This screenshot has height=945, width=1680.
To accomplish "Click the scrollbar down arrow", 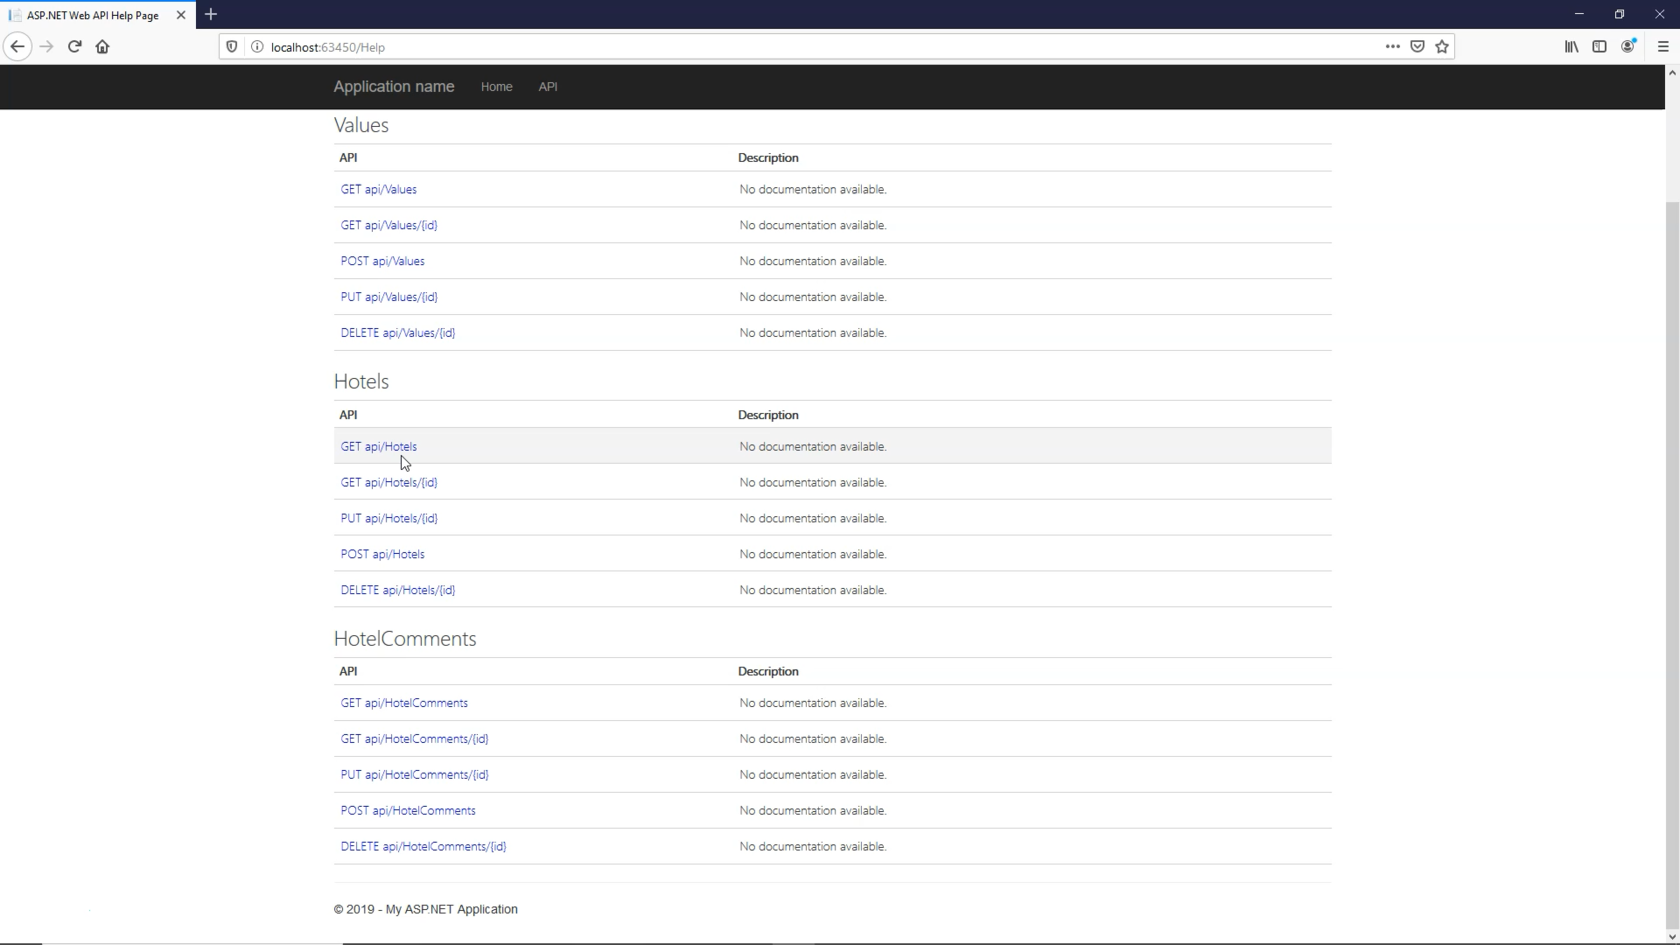I will pyautogui.click(x=1672, y=937).
